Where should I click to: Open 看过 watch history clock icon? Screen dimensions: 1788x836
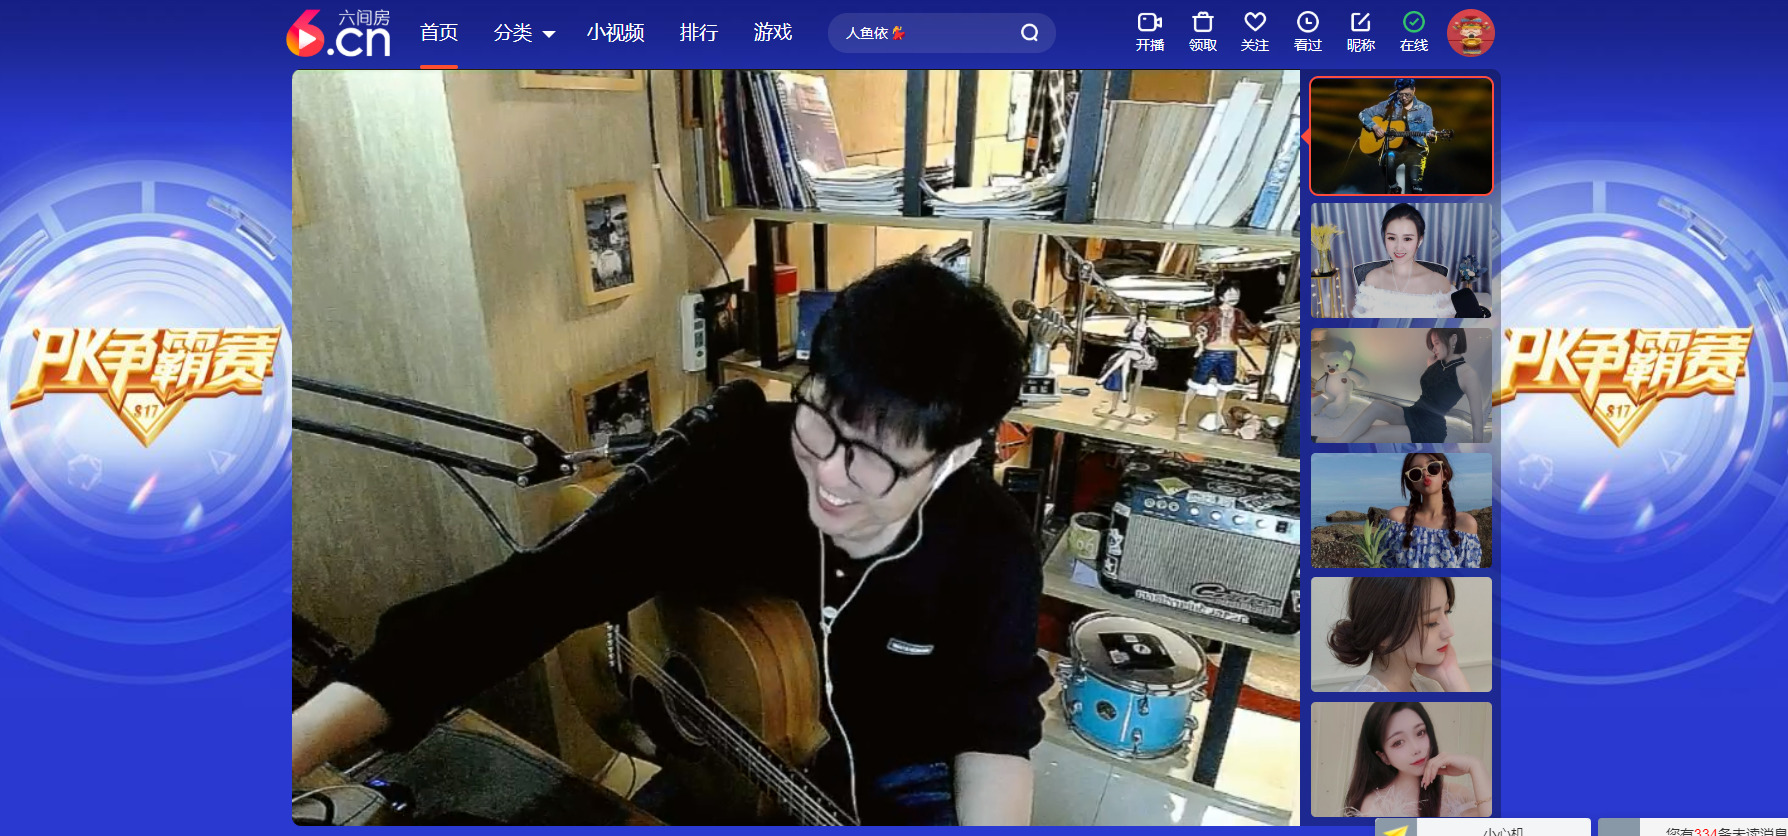pyautogui.click(x=1308, y=32)
